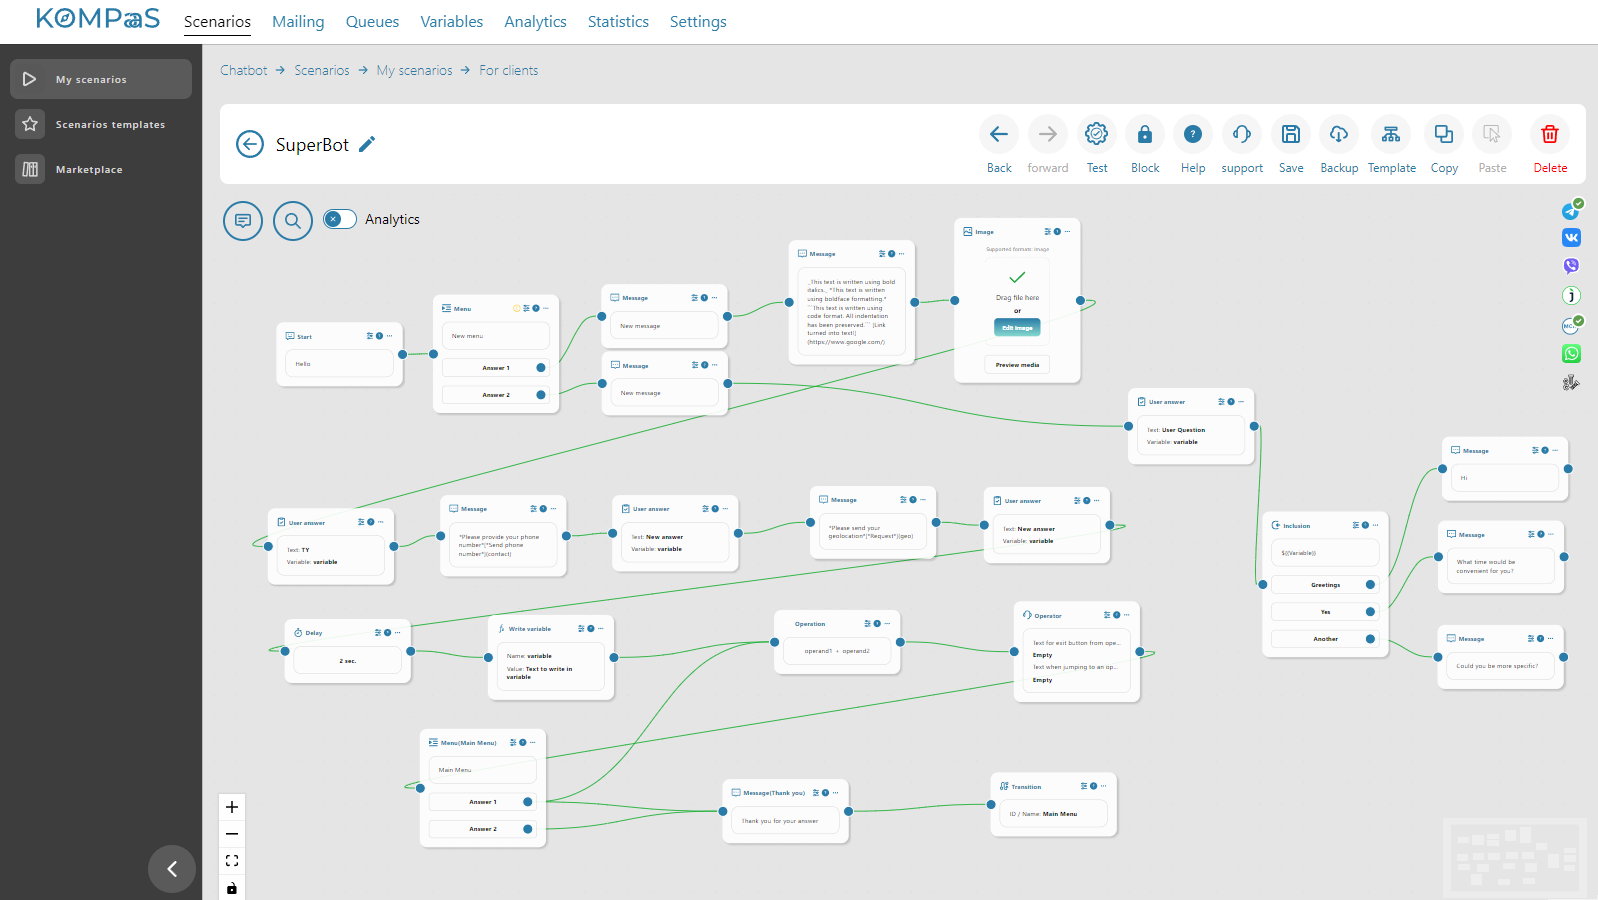This screenshot has height=900, width=1598.
Task: Open the Queues tab
Action: point(372,22)
